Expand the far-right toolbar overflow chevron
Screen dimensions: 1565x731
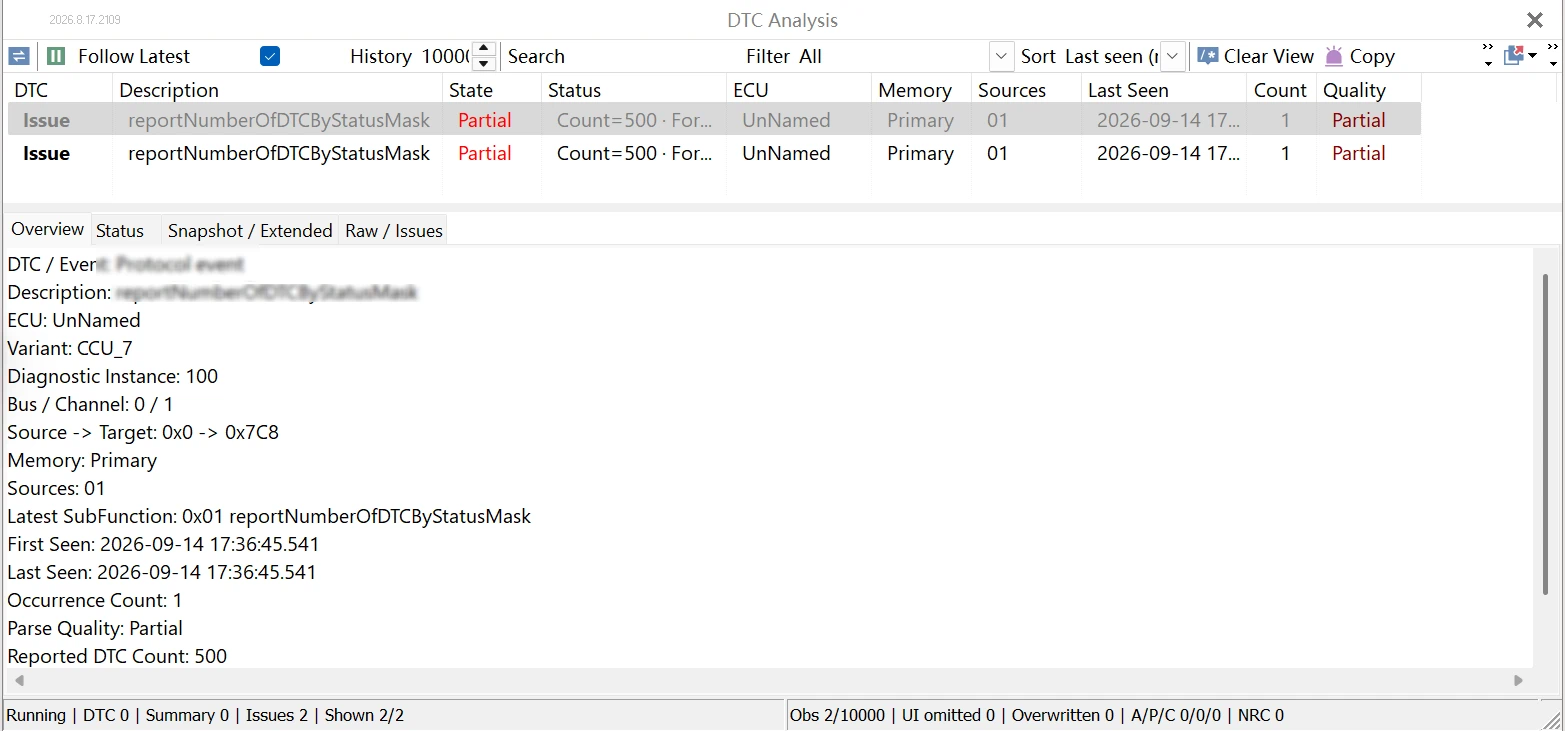(1553, 56)
